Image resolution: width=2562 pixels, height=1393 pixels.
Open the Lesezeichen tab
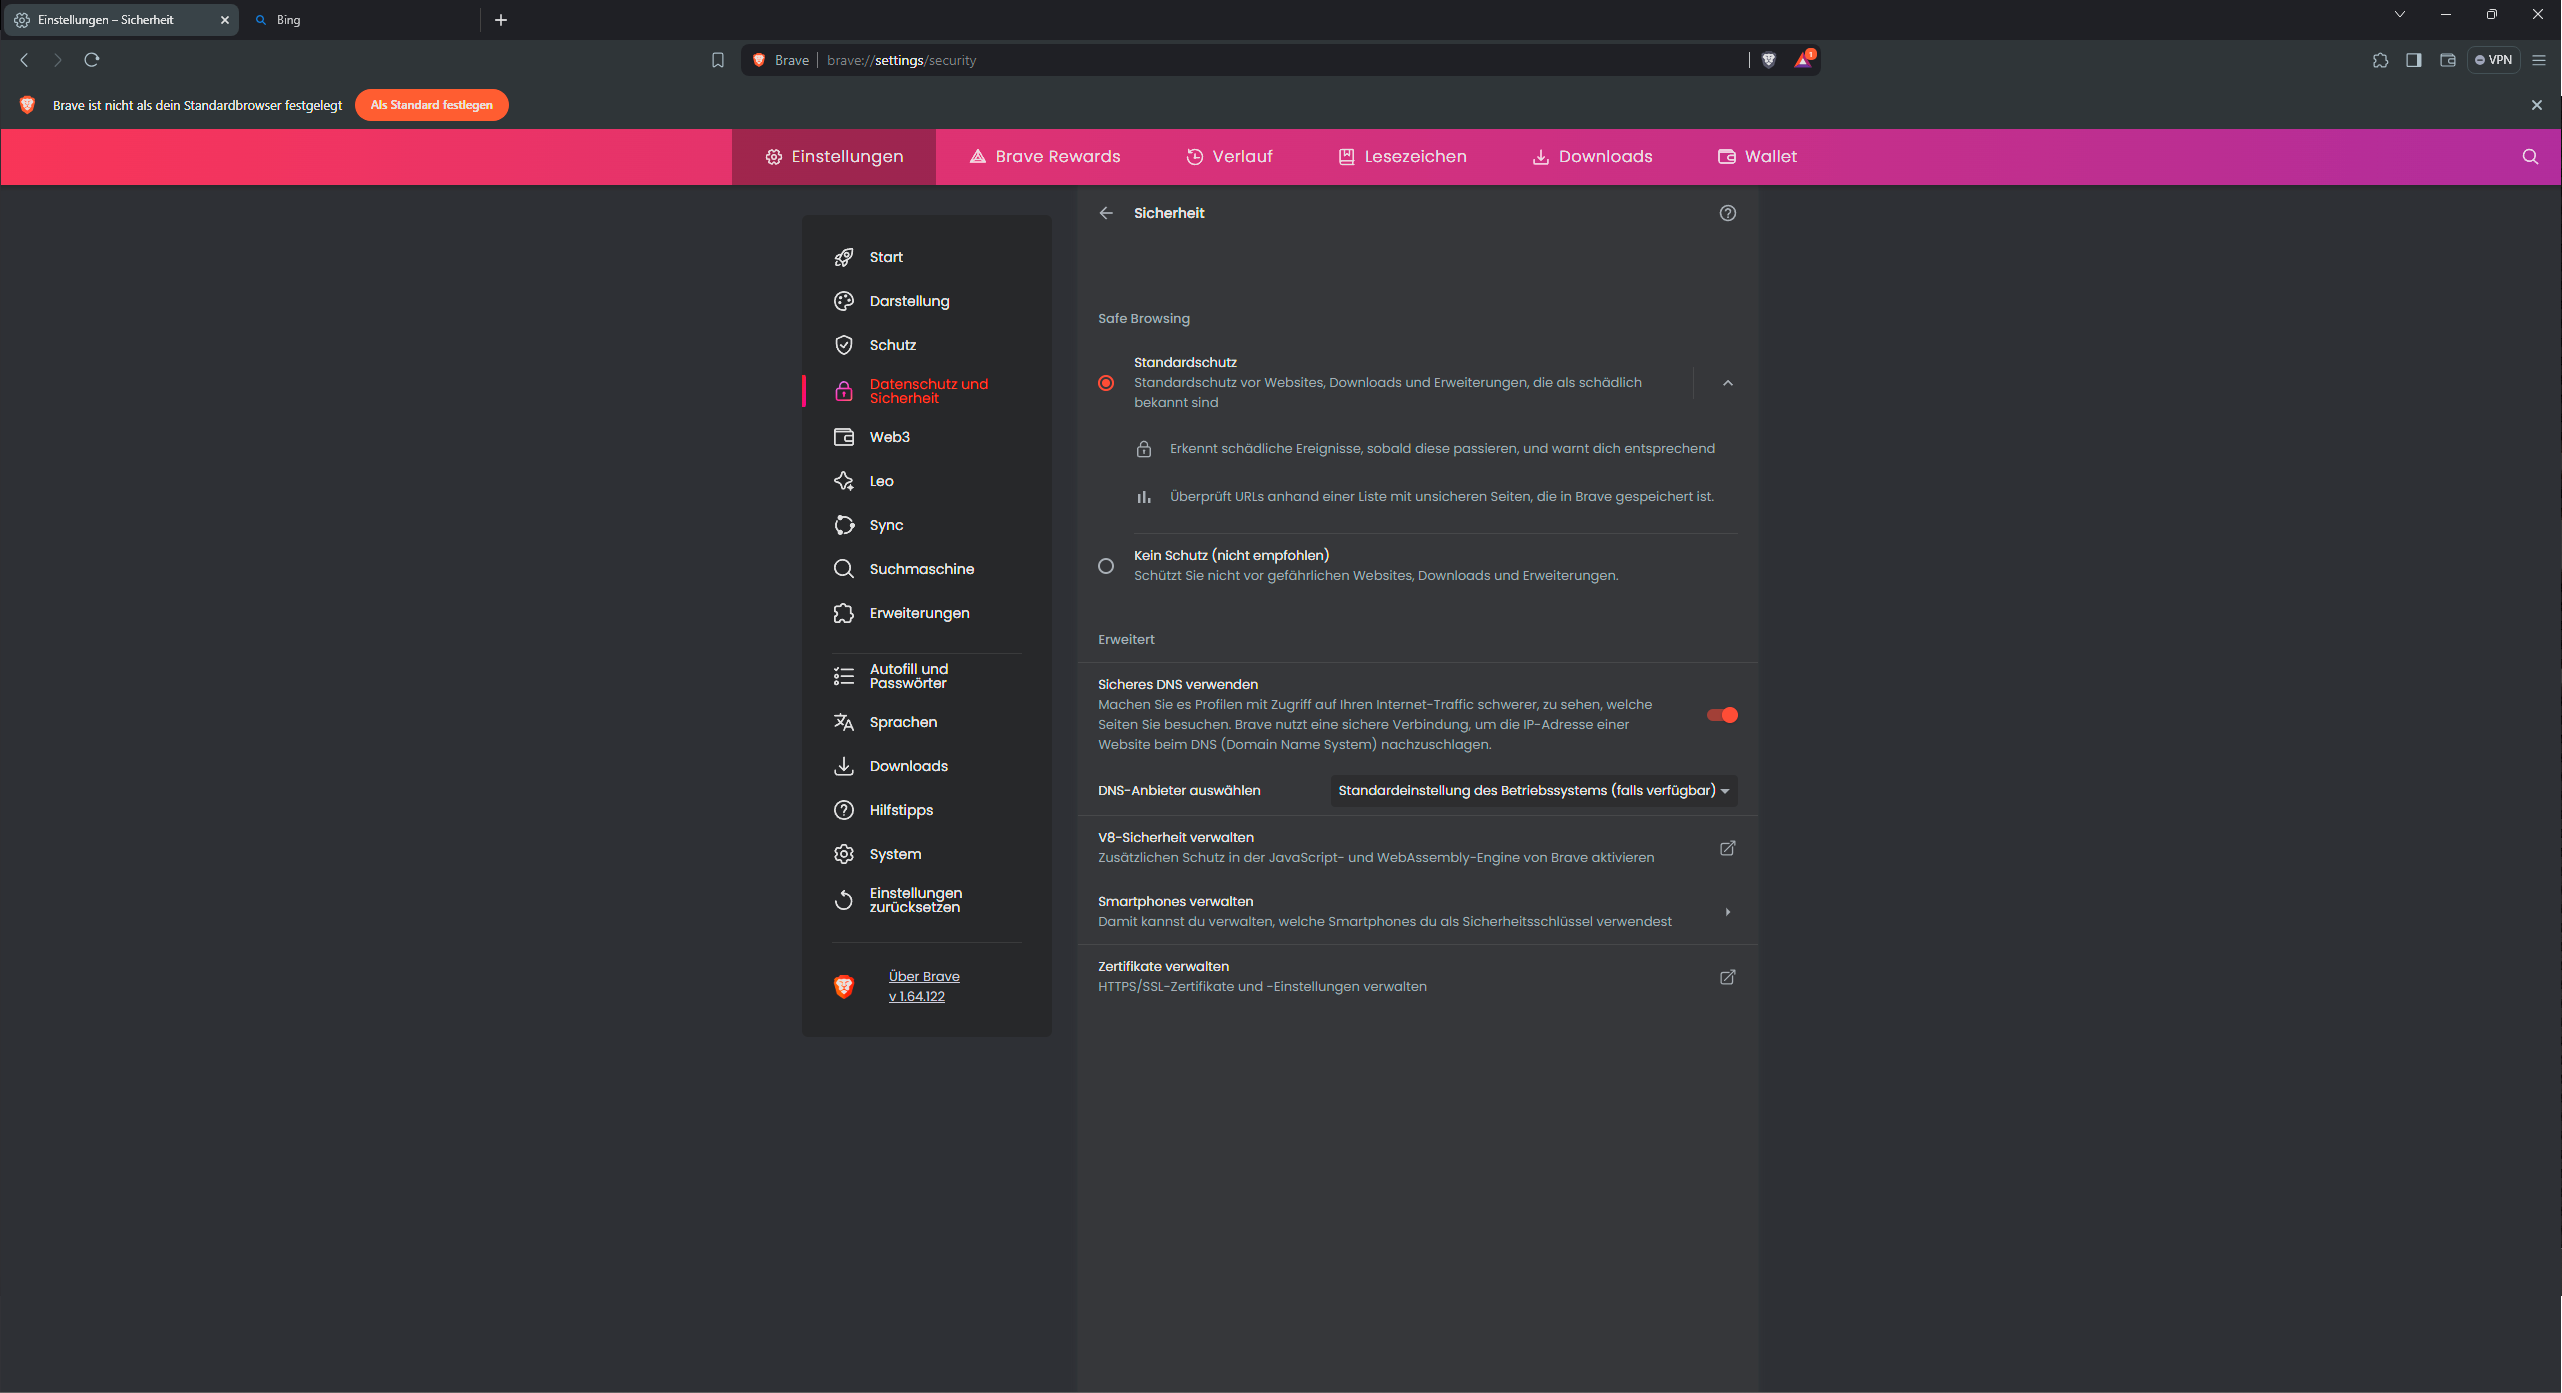coord(1402,157)
